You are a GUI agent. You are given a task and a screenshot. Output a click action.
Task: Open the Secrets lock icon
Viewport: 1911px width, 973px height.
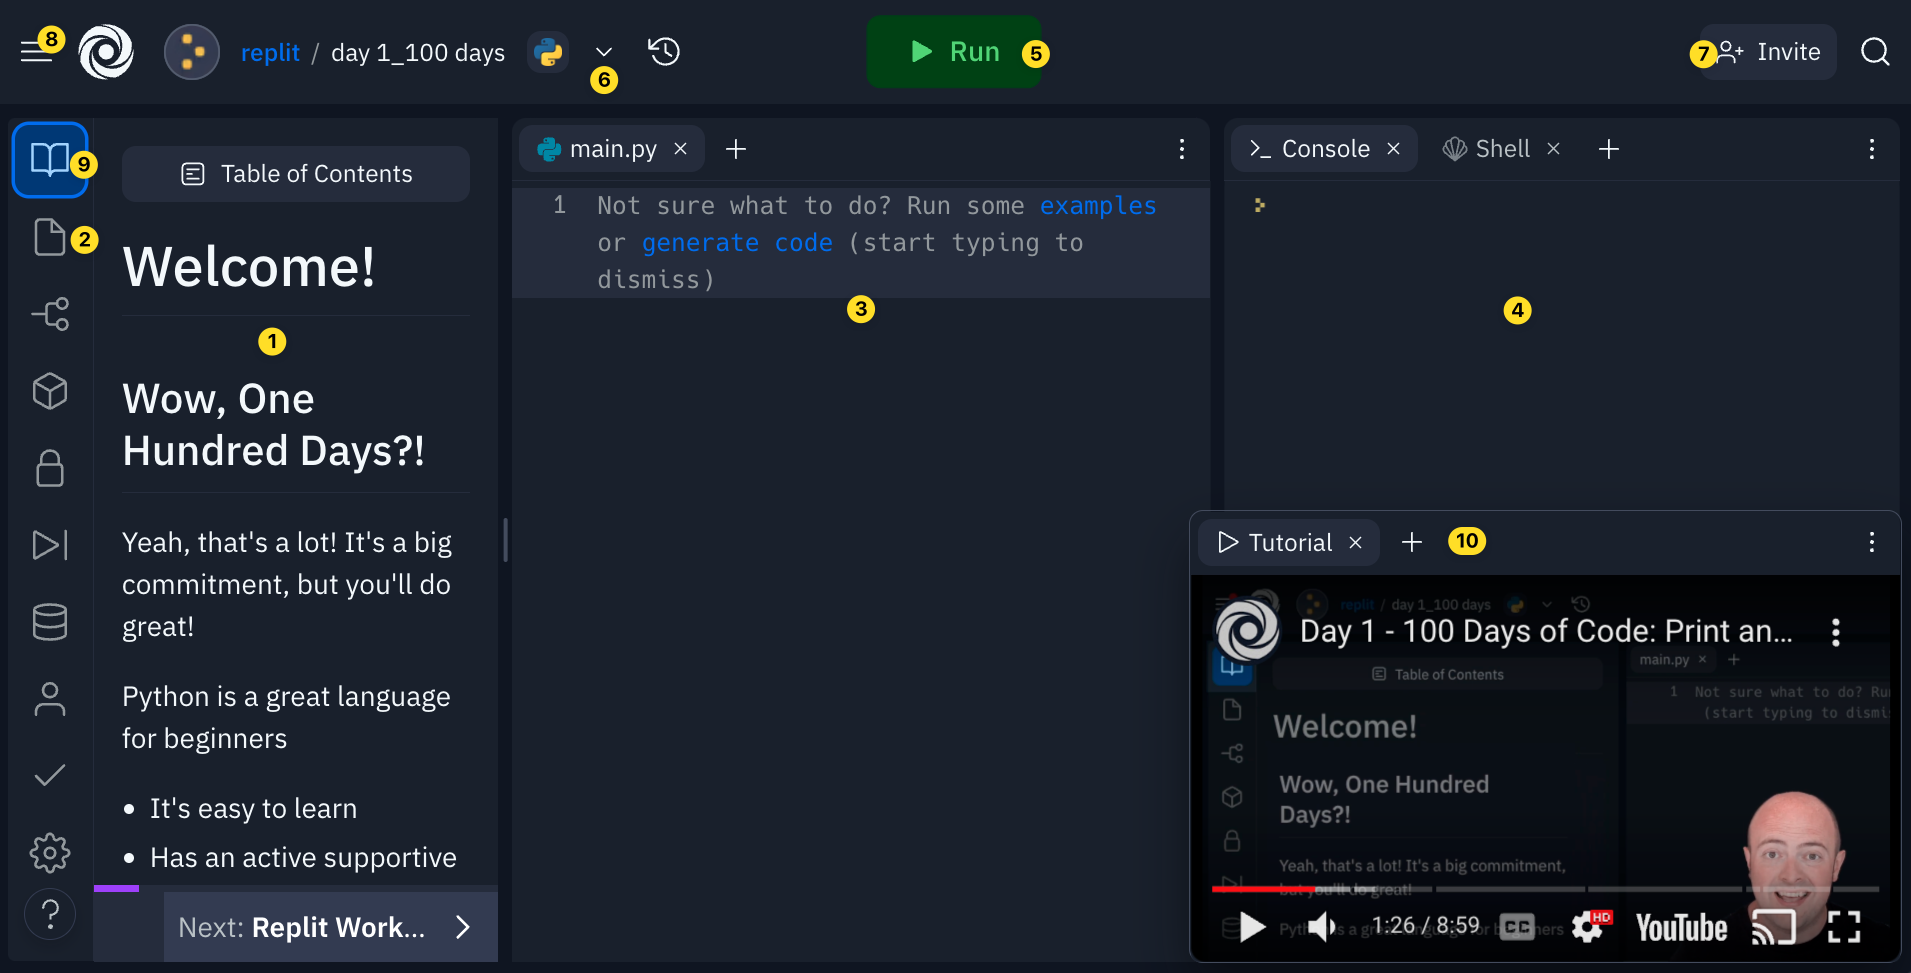point(49,468)
